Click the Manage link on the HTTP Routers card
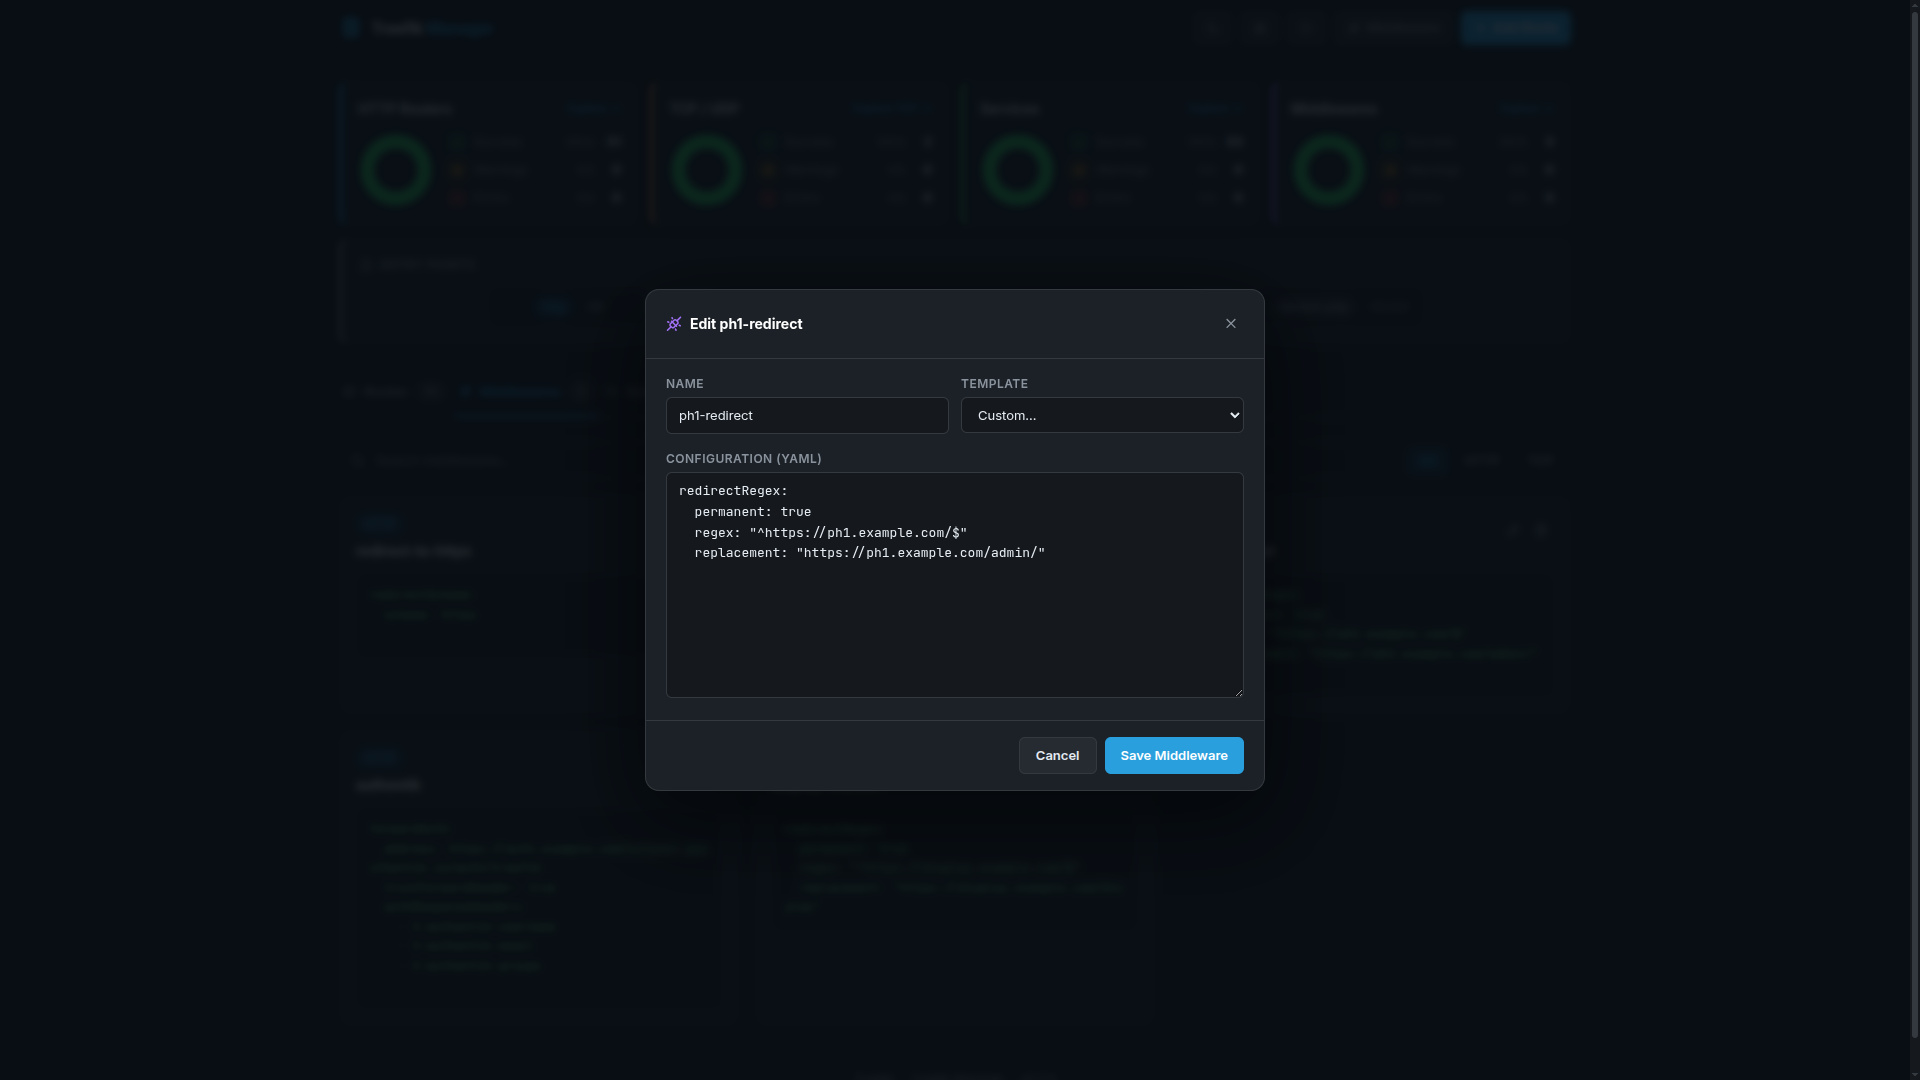The width and height of the screenshot is (1920, 1080). (x=591, y=108)
